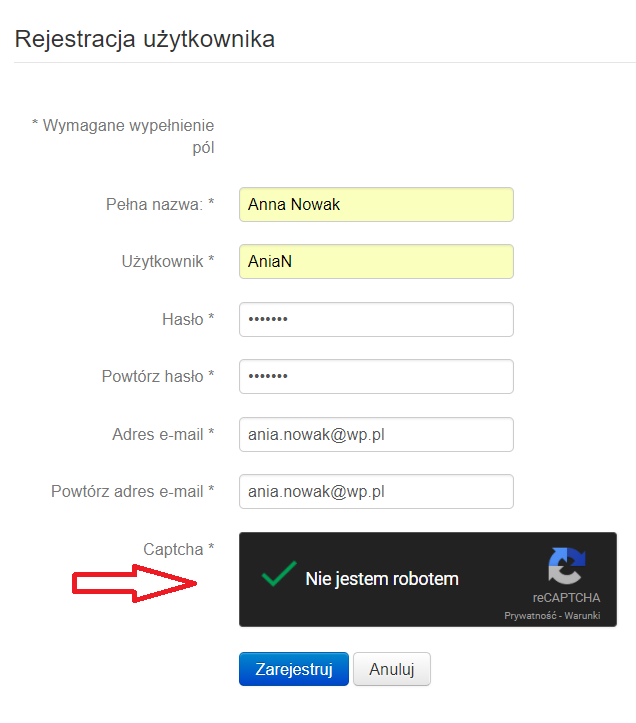Submit form with Zarejestruj button
This screenshot has height=723, width=636.
[x=294, y=669]
